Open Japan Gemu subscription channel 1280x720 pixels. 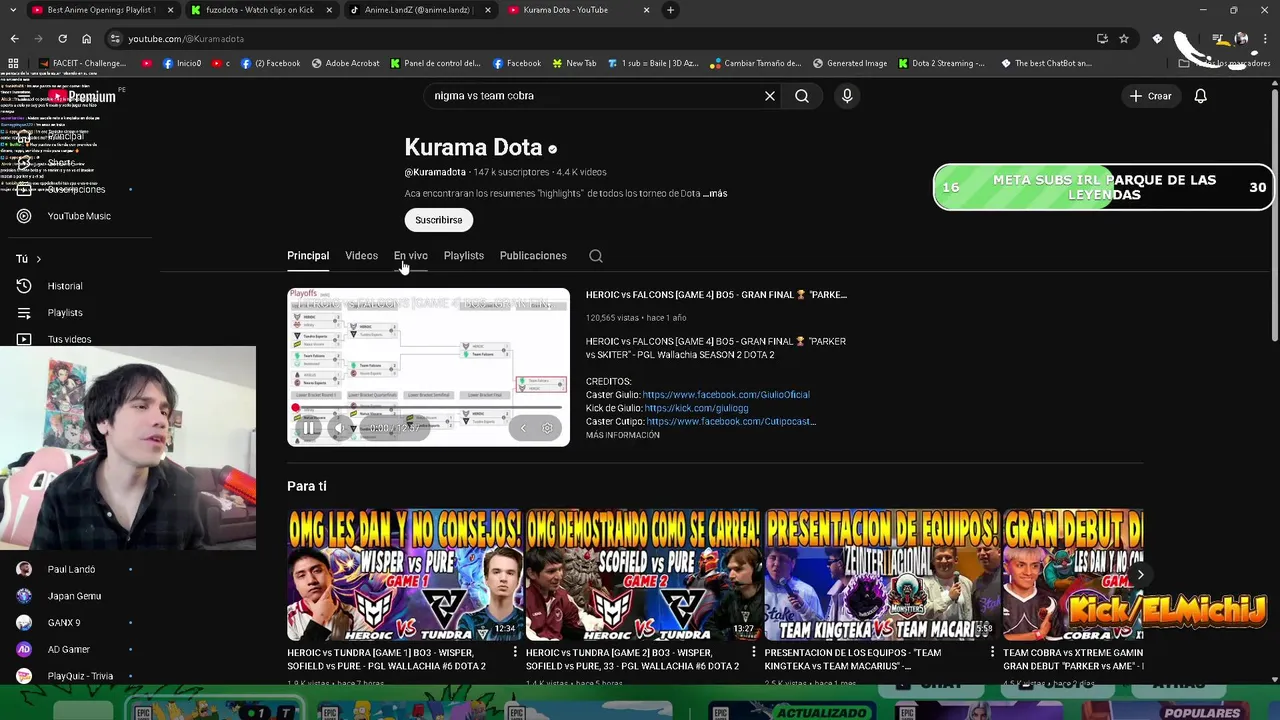point(76,596)
